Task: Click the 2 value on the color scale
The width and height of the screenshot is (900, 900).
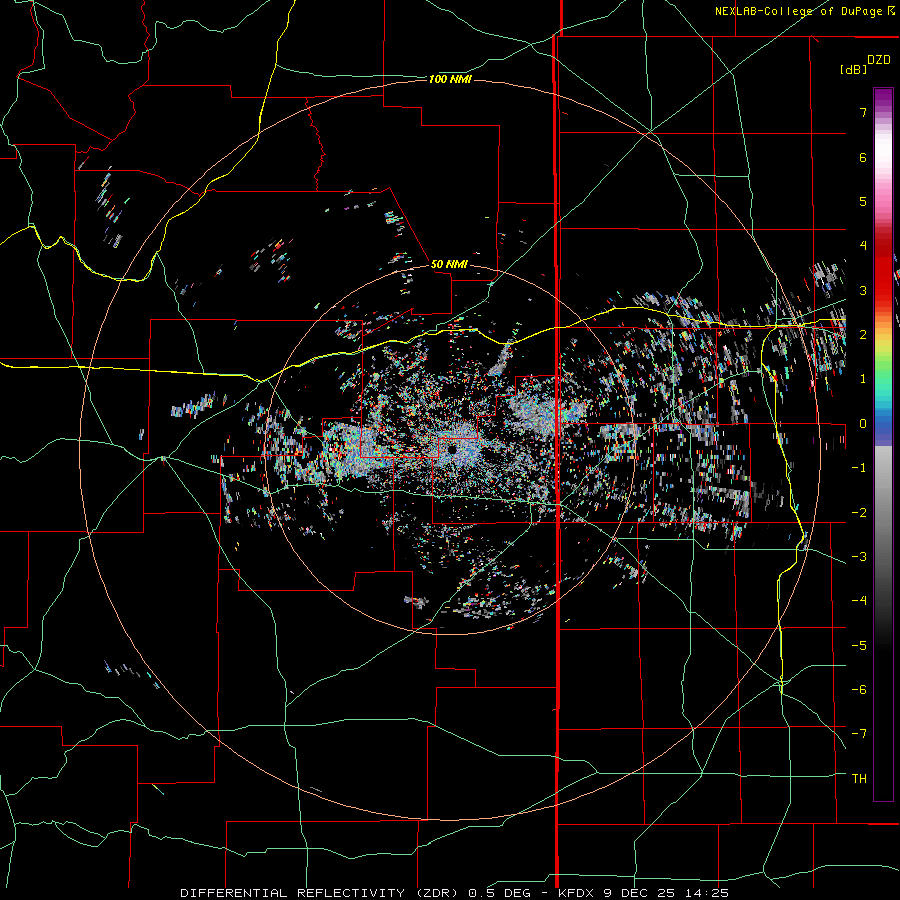Action: 863,335
